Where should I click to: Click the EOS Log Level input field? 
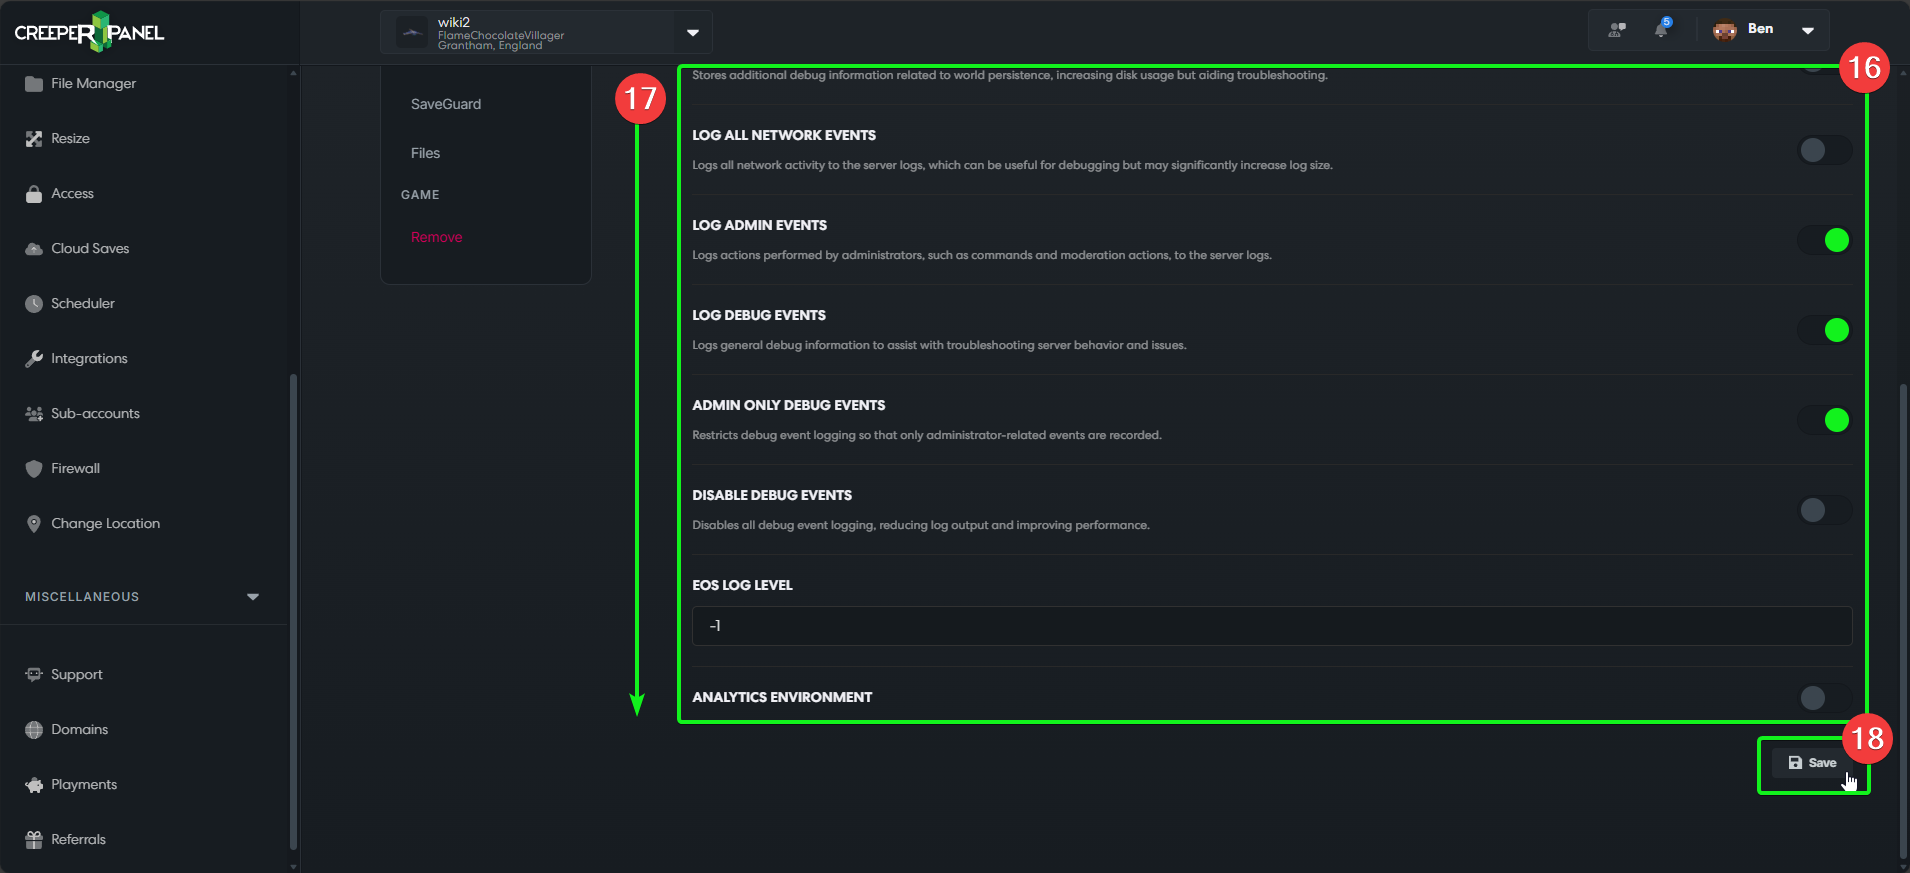point(1268,625)
